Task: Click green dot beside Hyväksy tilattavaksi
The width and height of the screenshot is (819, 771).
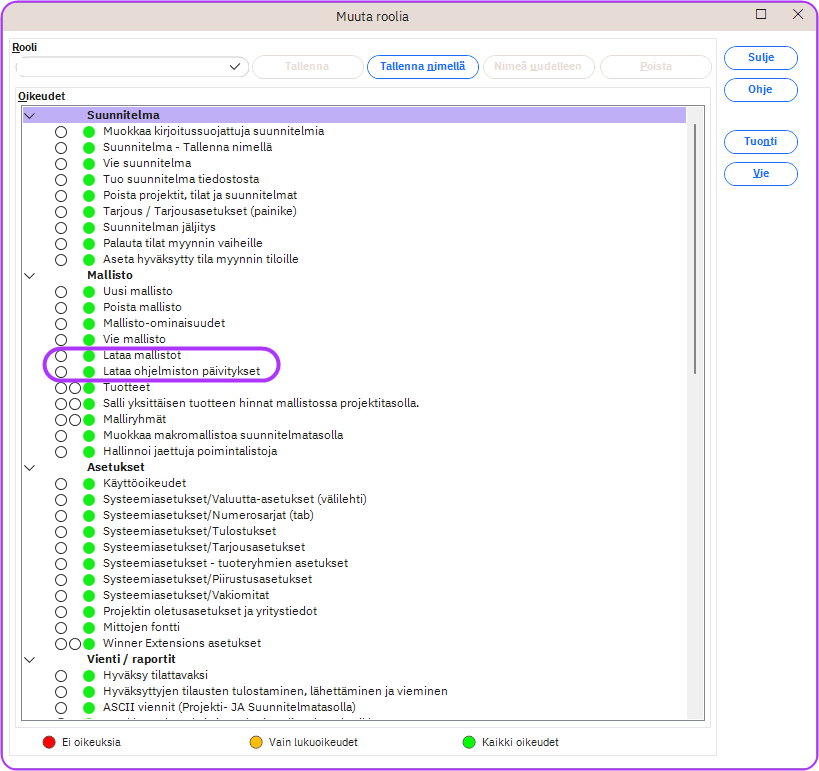Action: click(89, 675)
